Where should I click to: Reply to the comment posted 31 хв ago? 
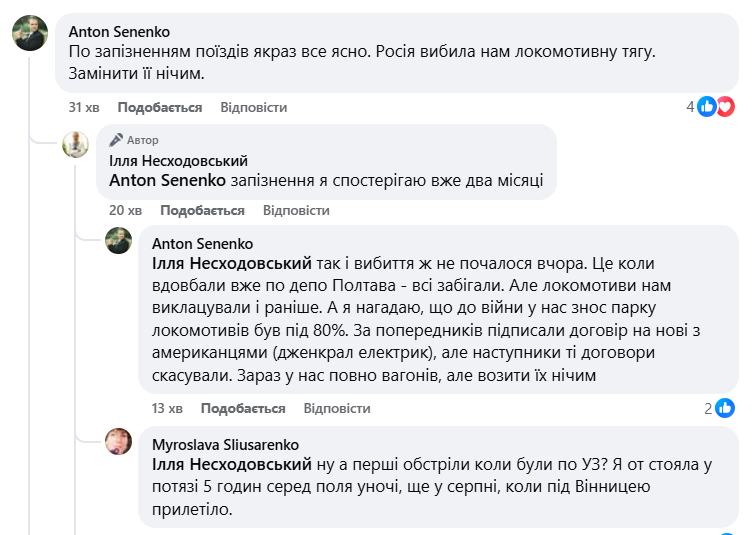tap(253, 107)
